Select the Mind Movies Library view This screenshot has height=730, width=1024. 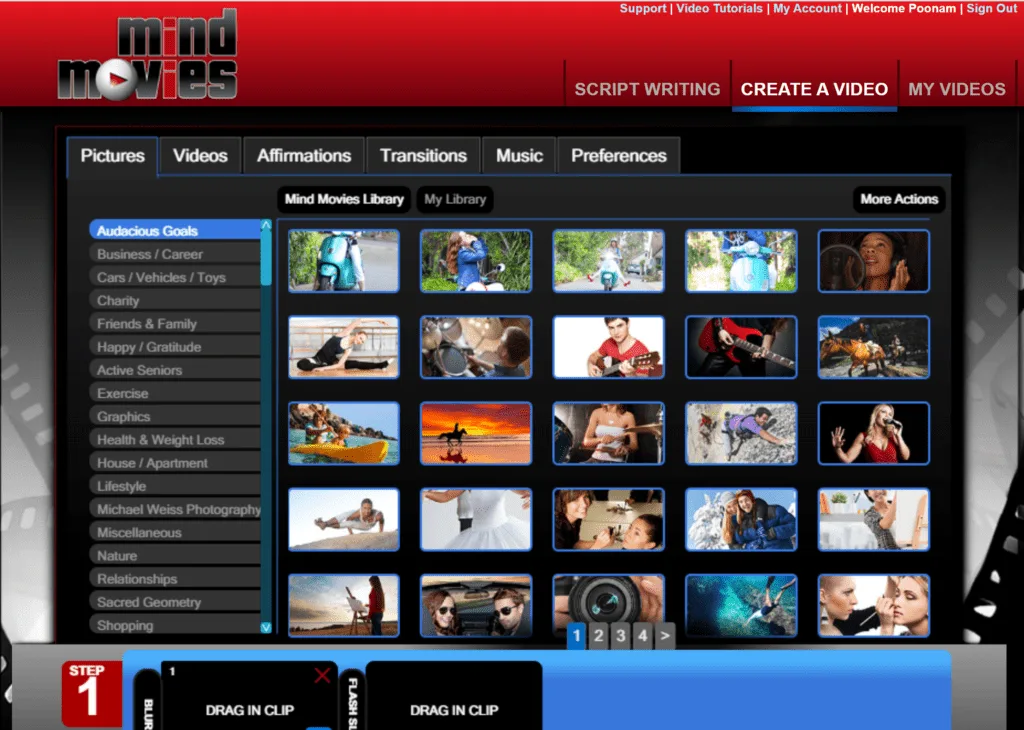coord(343,199)
